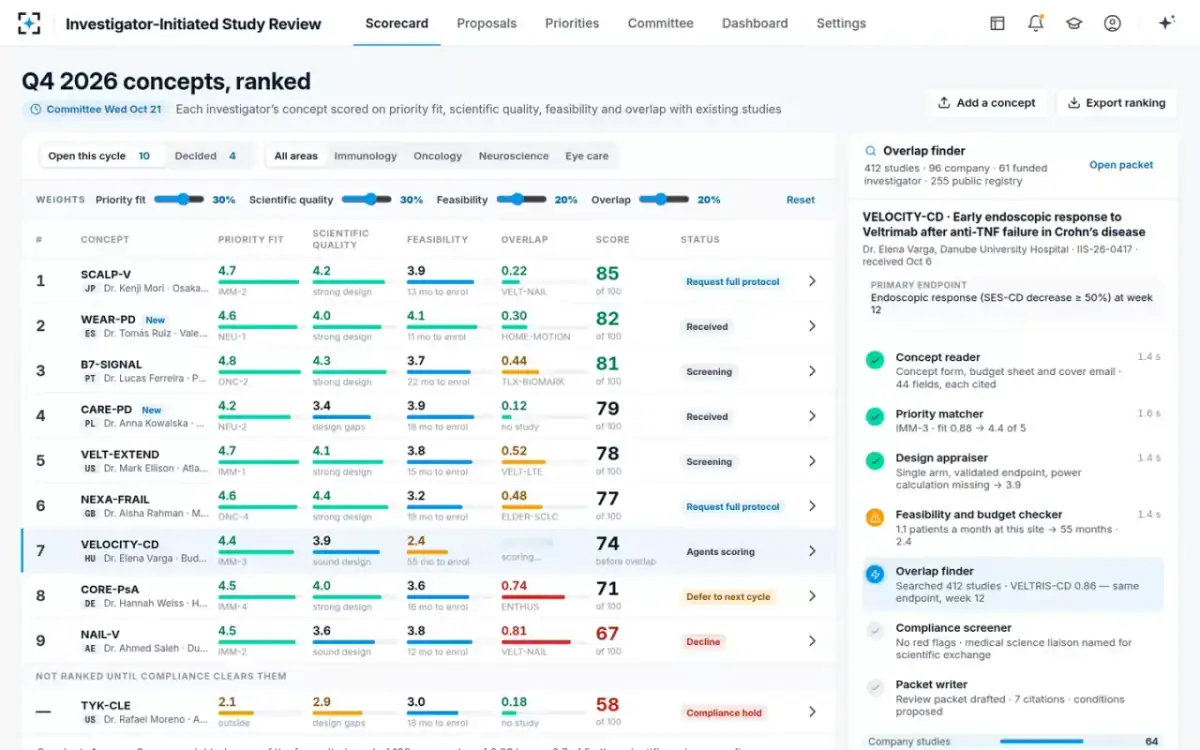Image resolution: width=1200 pixels, height=750 pixels.
Task: Open packet link in Overlap finder
Action: (1121, 165)
